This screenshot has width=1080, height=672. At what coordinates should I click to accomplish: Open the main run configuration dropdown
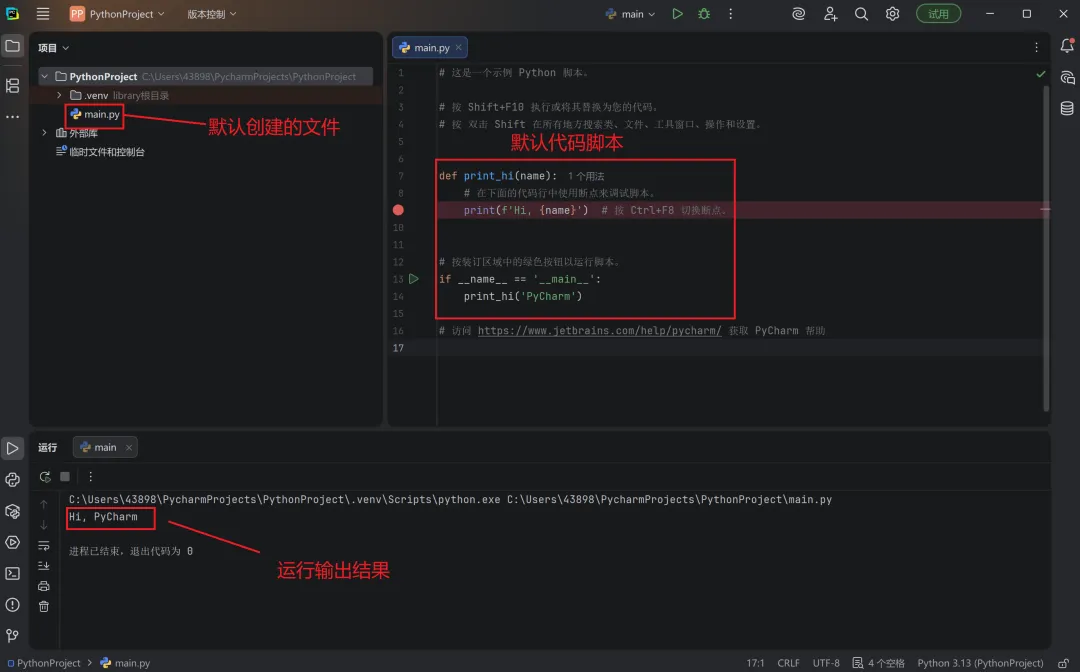point(630,14)
